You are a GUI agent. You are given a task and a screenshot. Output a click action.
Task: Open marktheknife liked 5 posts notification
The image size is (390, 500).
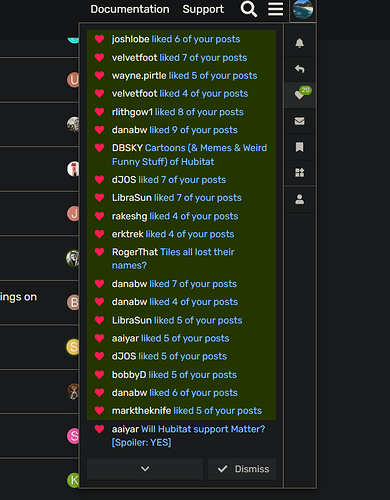[x=181, y=411]
